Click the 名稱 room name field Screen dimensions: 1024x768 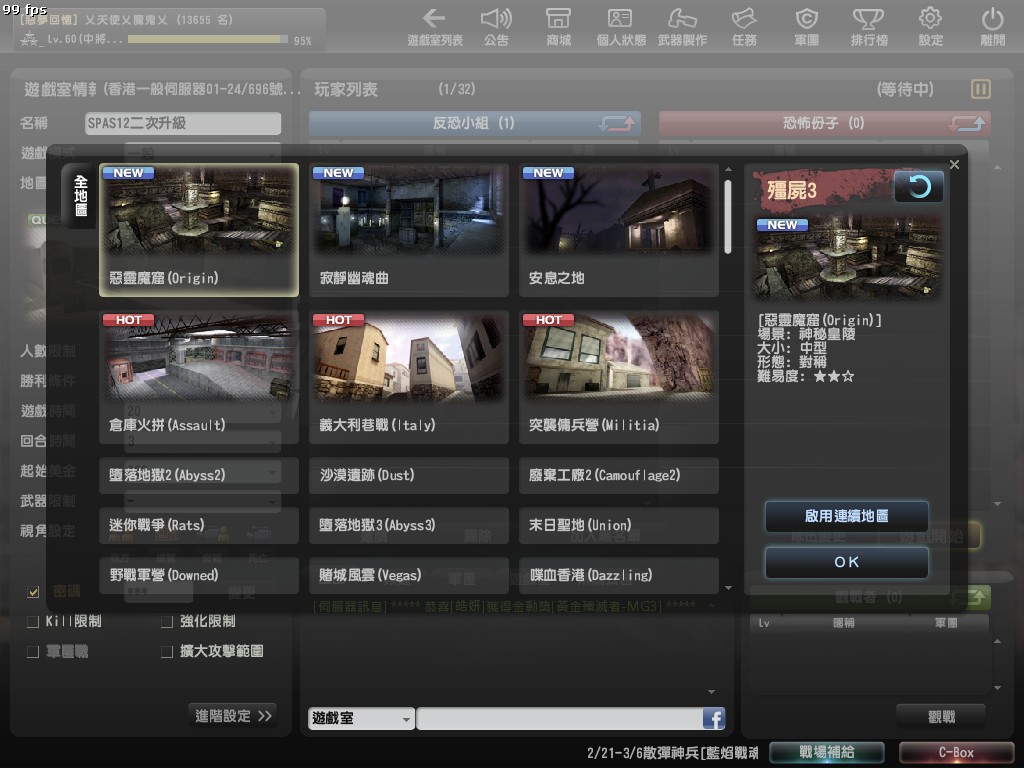point(183,123)
